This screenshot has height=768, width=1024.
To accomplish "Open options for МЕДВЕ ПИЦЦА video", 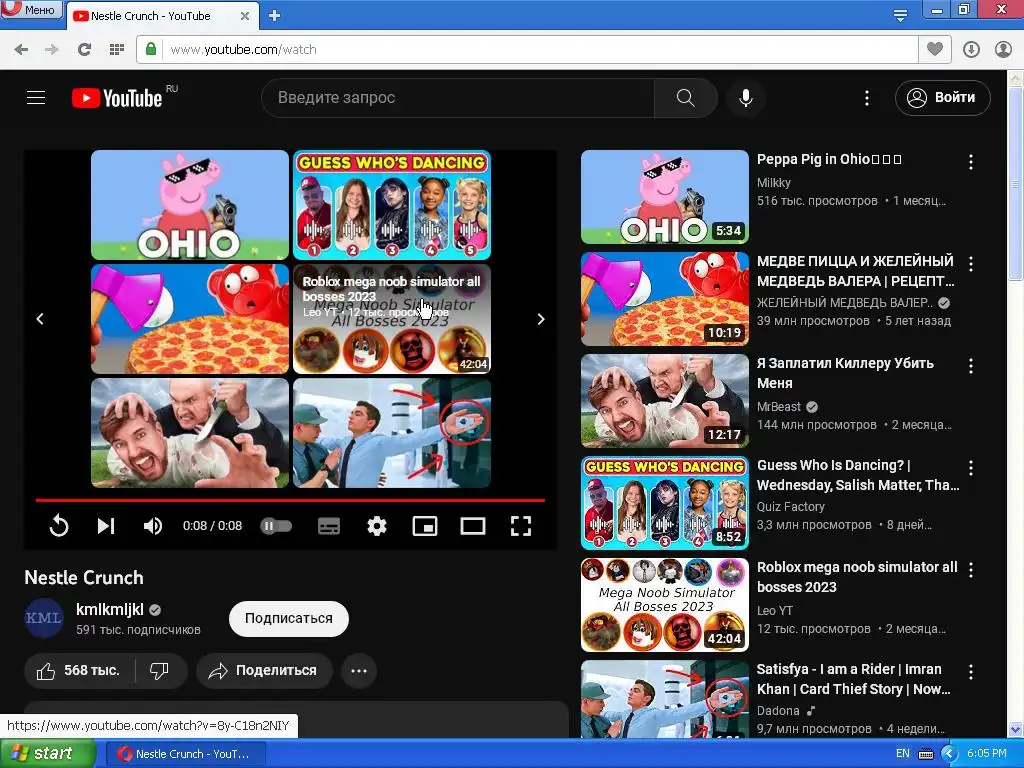I will point(971,264).
